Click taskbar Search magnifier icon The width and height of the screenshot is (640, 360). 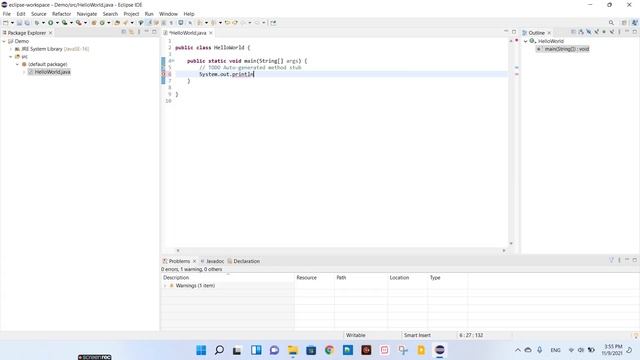point(219,350)
